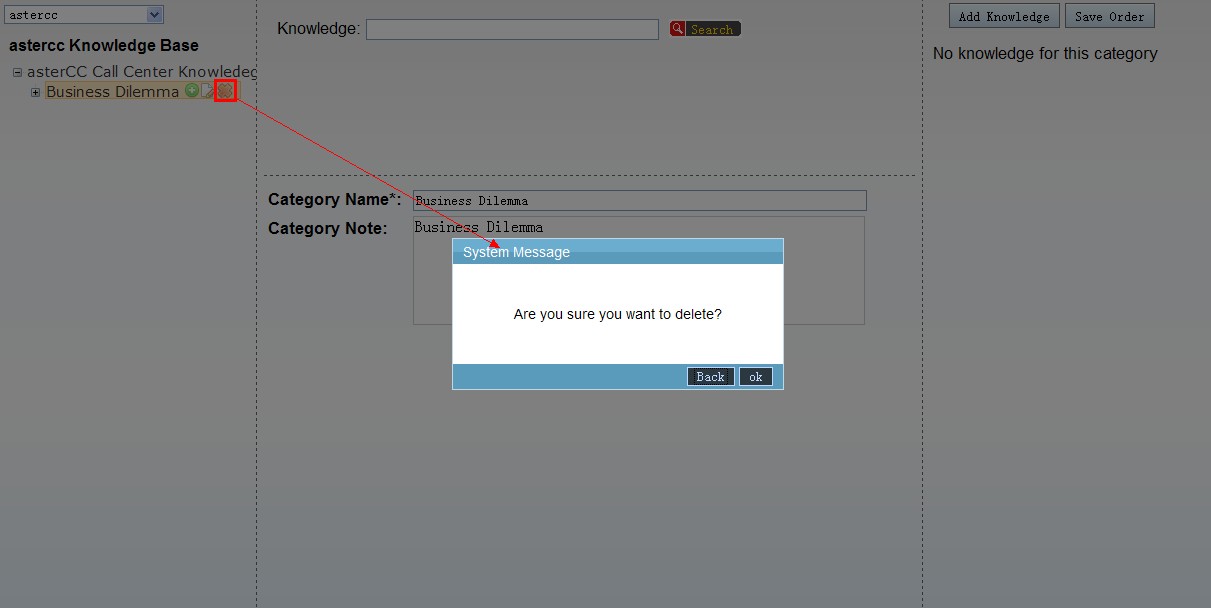
Task: Select asterCC Call Center Knowledge root item
Action: click(141, 72)
